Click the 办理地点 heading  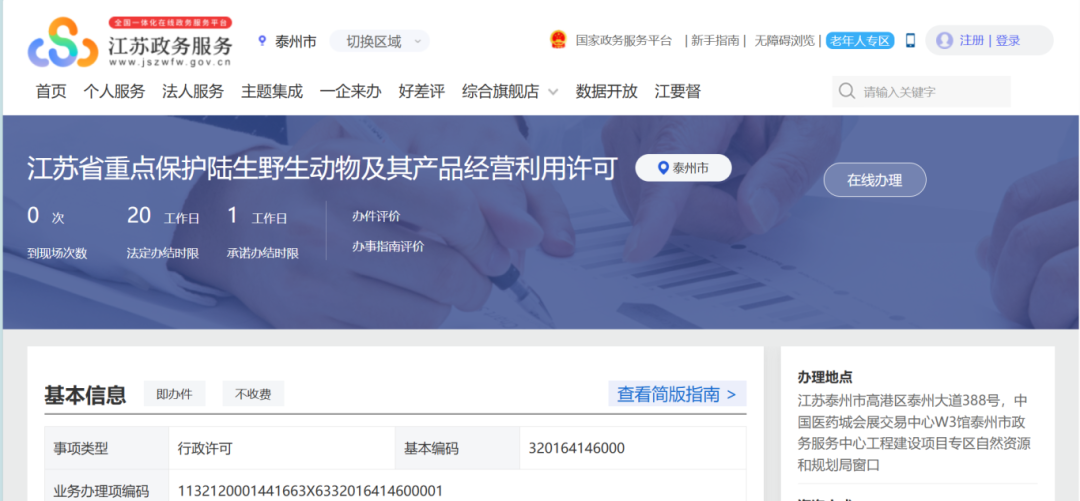point(824,377)
